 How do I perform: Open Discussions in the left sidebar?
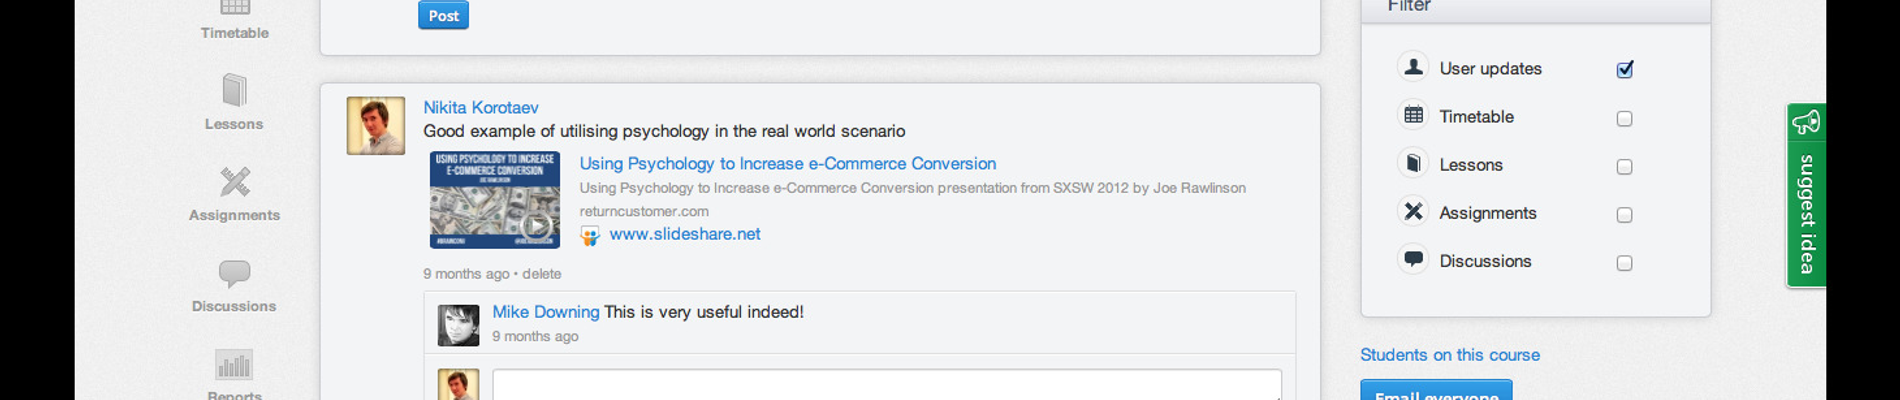234,285
